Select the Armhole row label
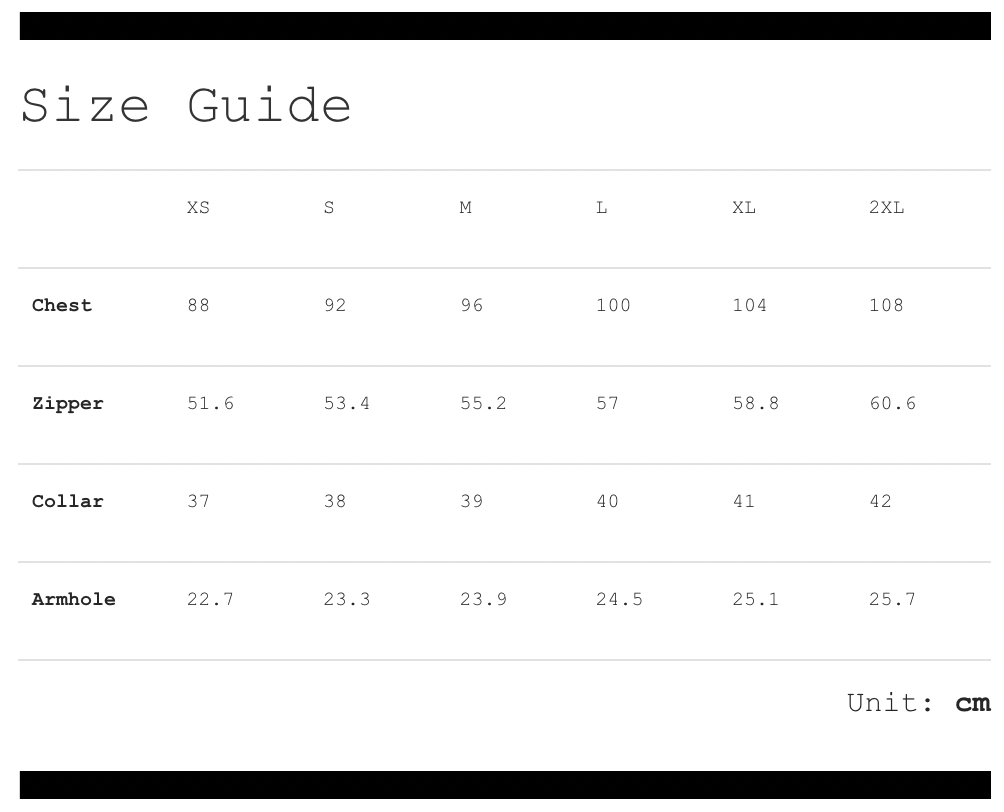Viewport: 1004px width, 812px height. point(74,600)
